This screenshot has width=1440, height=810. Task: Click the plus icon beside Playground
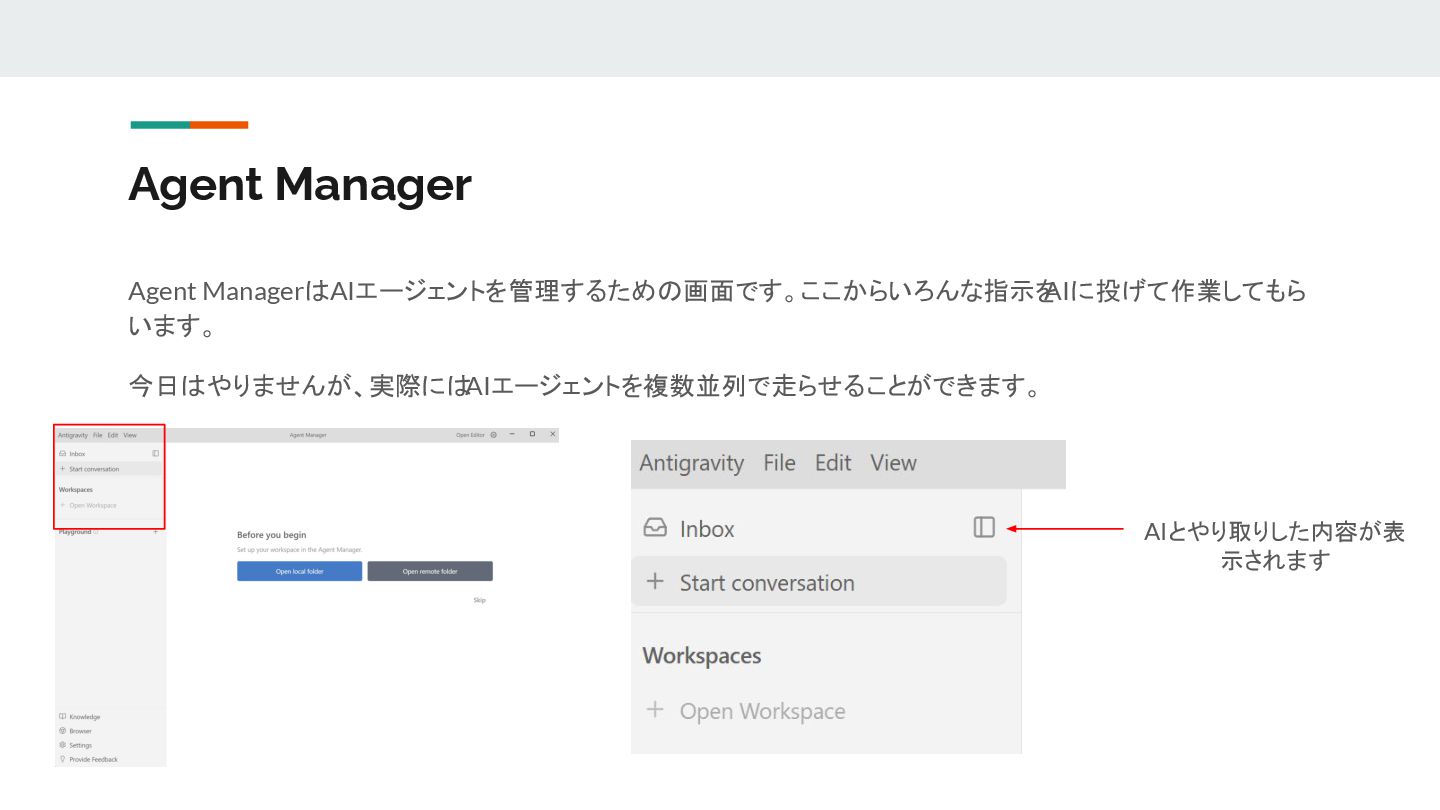point(155,532)
